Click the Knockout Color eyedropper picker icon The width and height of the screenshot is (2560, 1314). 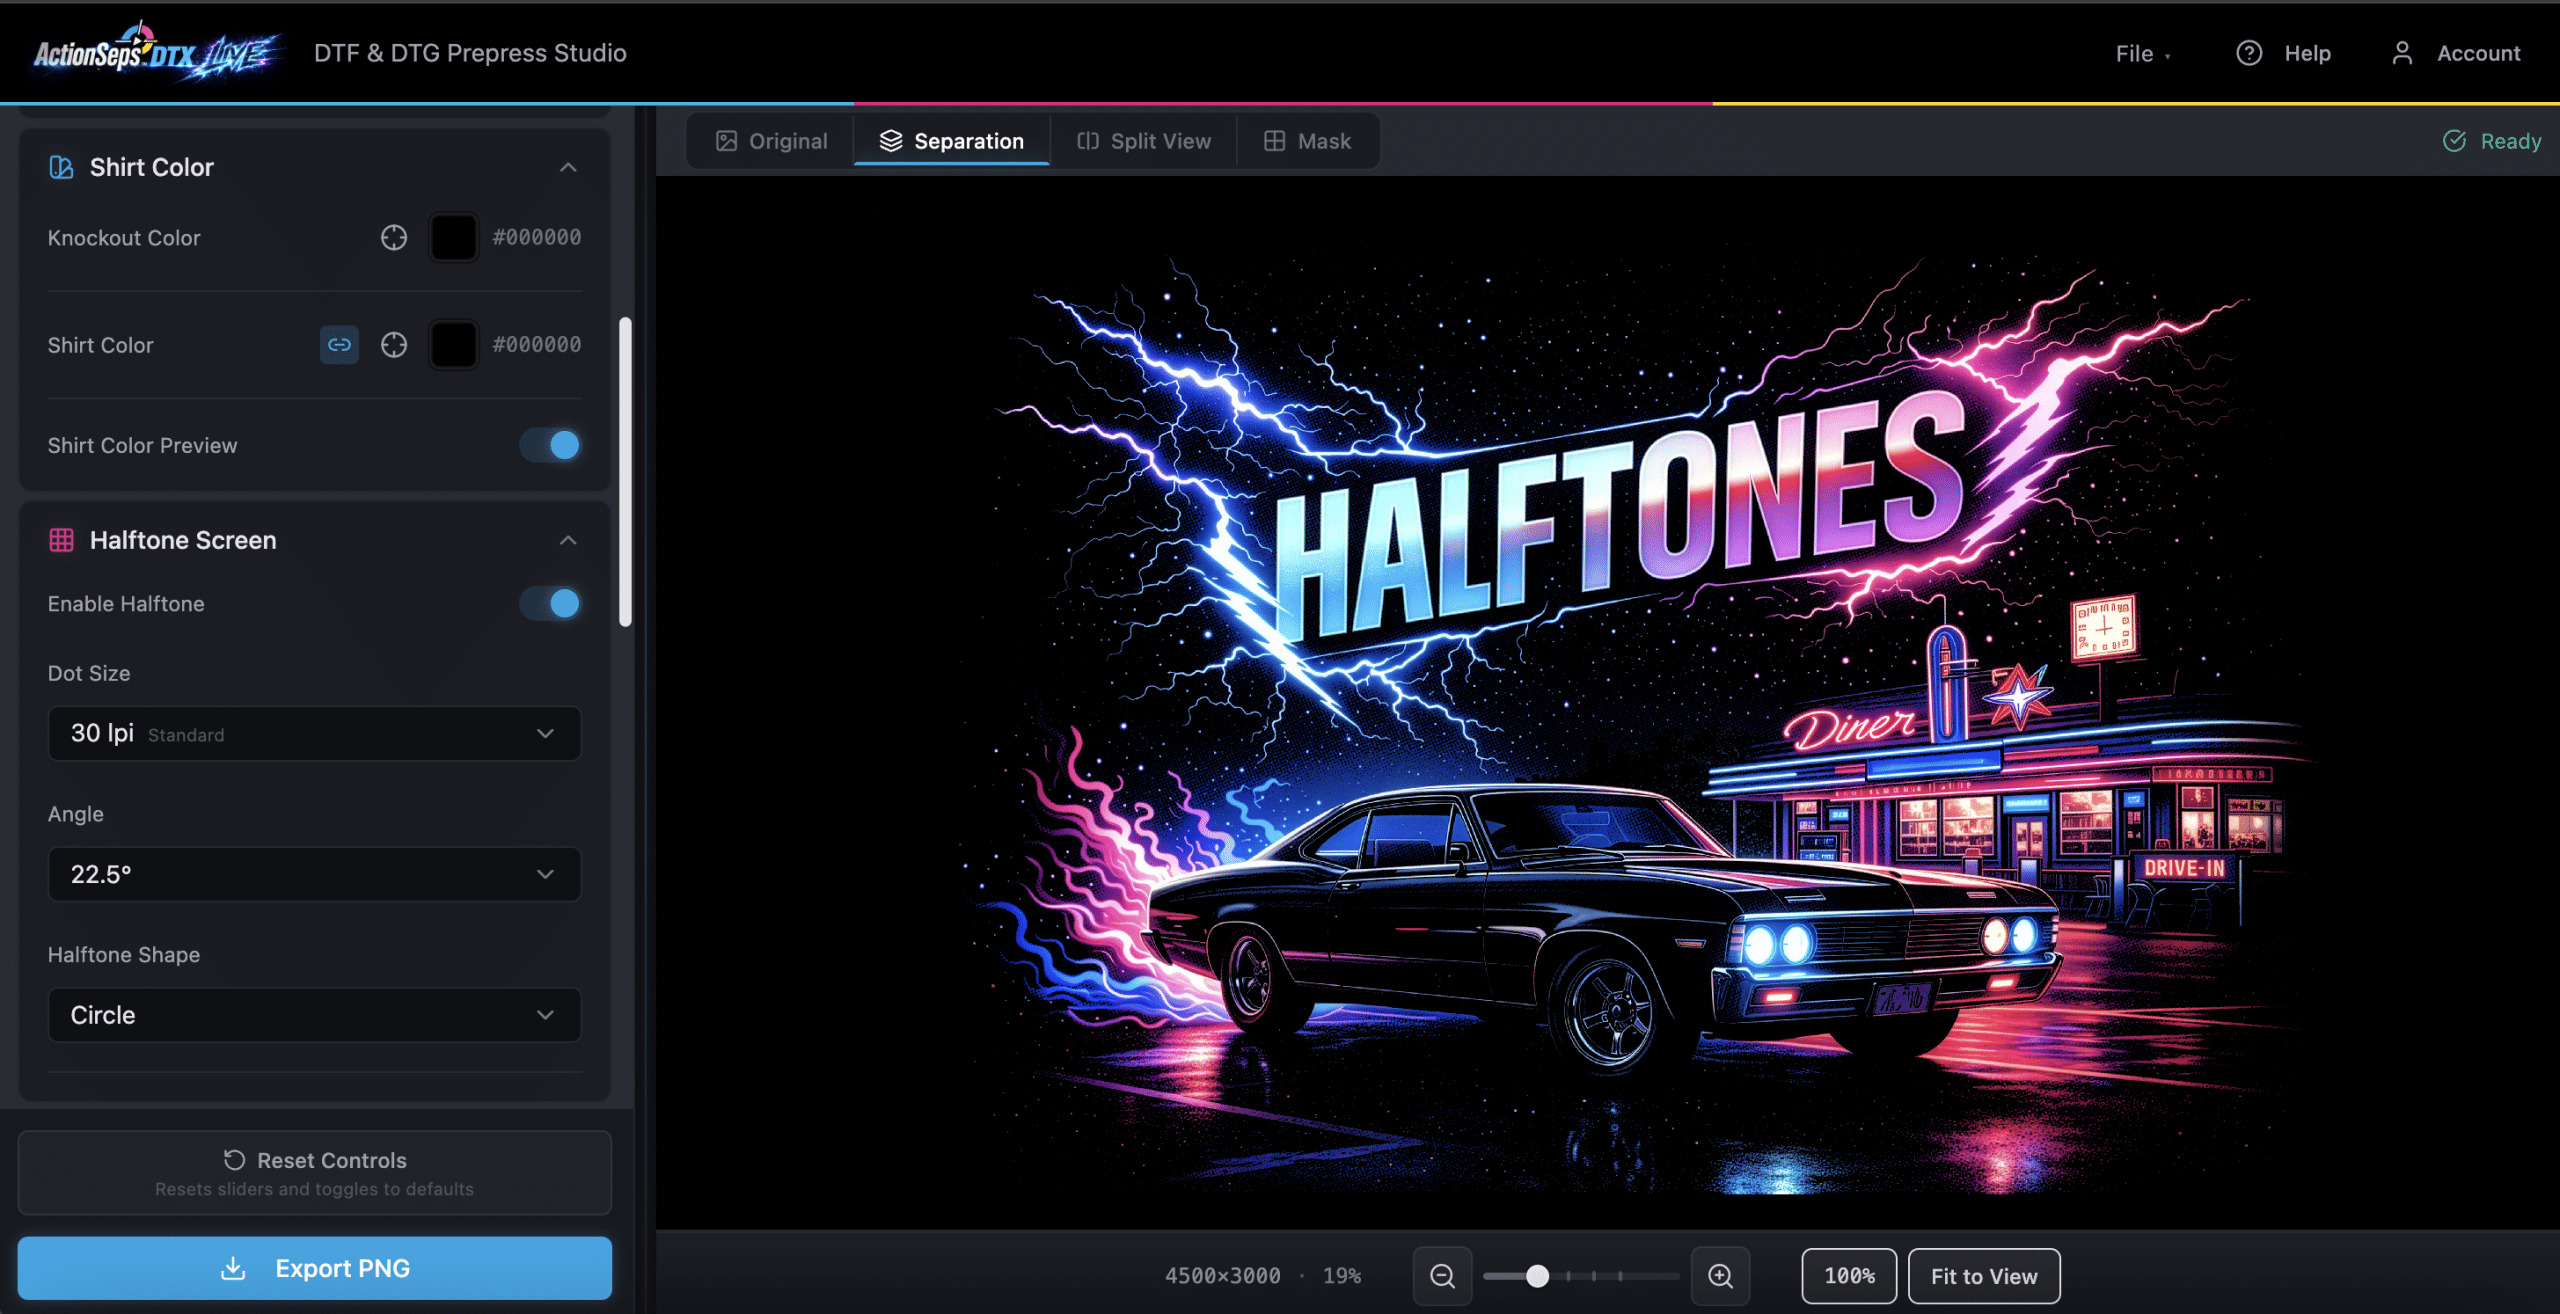[394, 237]
